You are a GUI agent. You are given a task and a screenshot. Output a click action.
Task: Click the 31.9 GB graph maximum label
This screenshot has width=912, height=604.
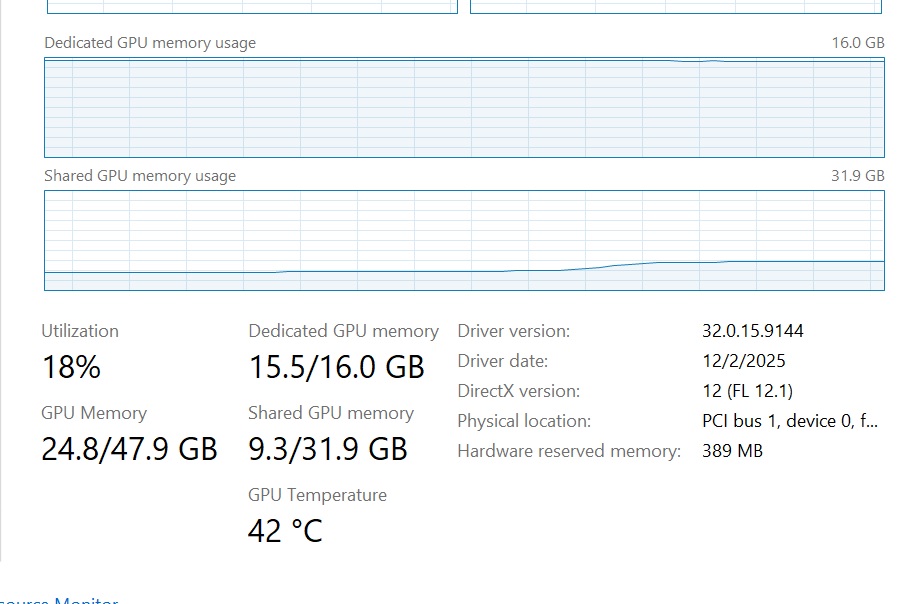859,176
